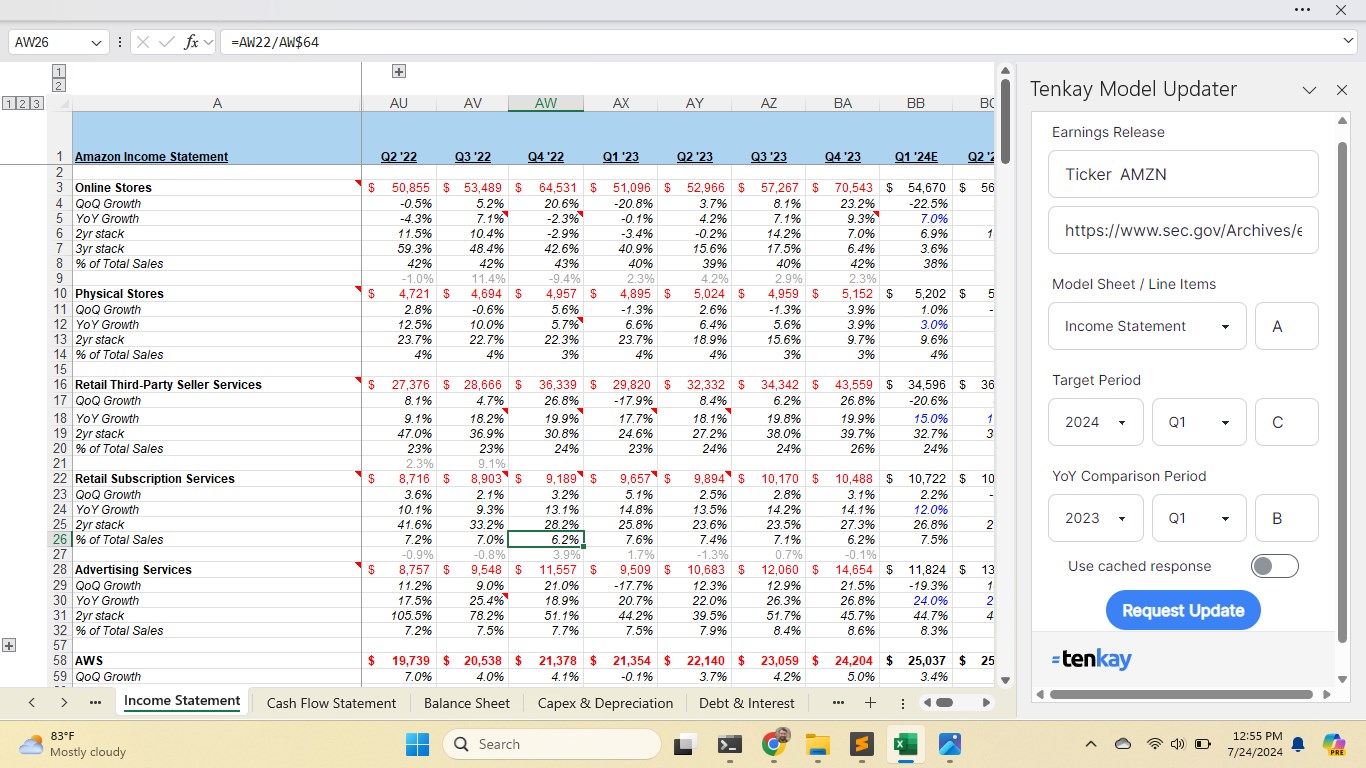1366x768 pixels.
Task: Open the Target Period quarter dropdown
Action: [x=1199, y=422]
